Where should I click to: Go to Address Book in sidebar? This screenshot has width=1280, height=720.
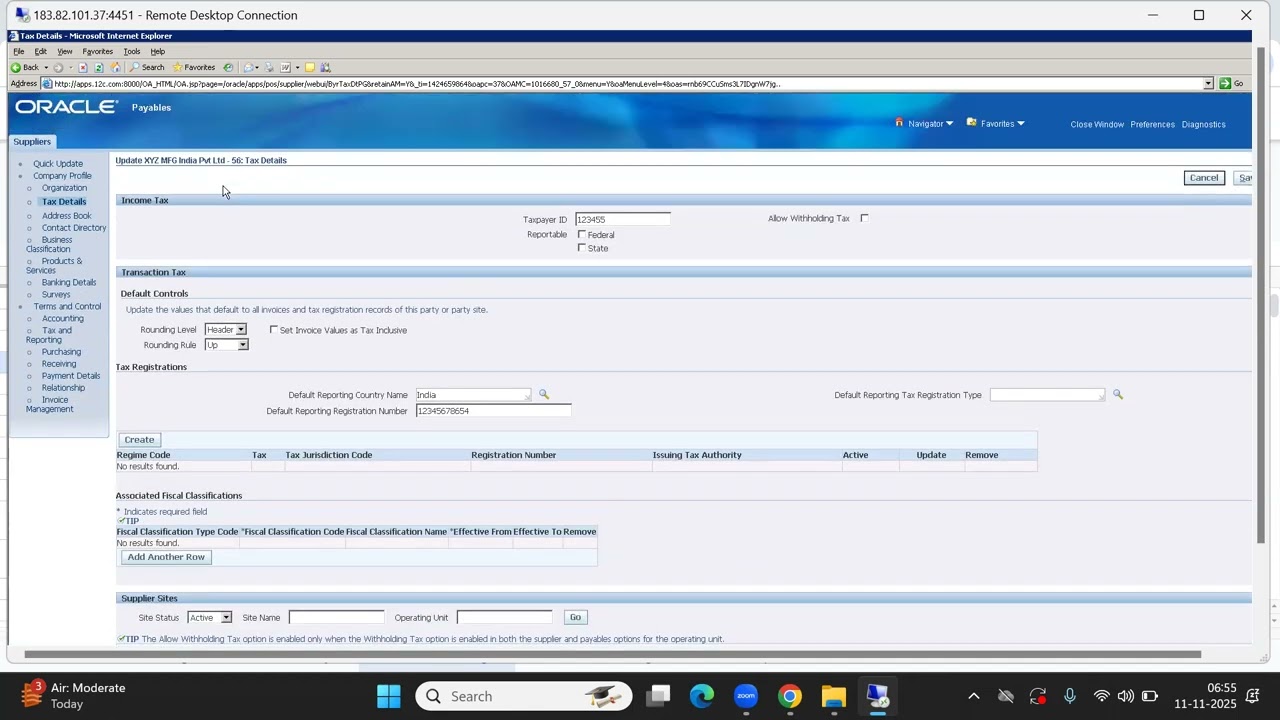pyautogui.click(x=66, y=215)
